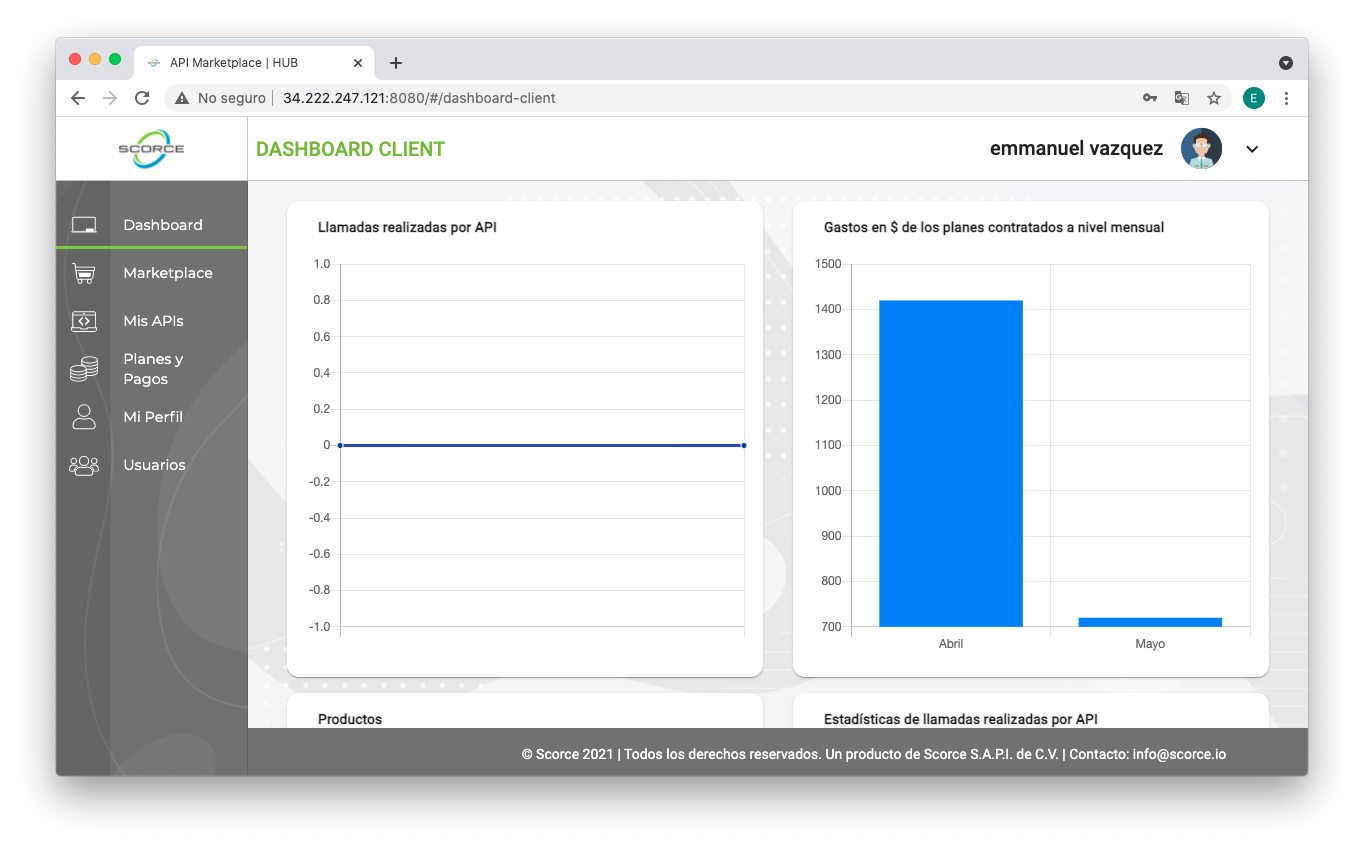This screenshot has width=1364, height=850.
Task: Open Planes y Pagos menu item
Action: coord(151,369)
